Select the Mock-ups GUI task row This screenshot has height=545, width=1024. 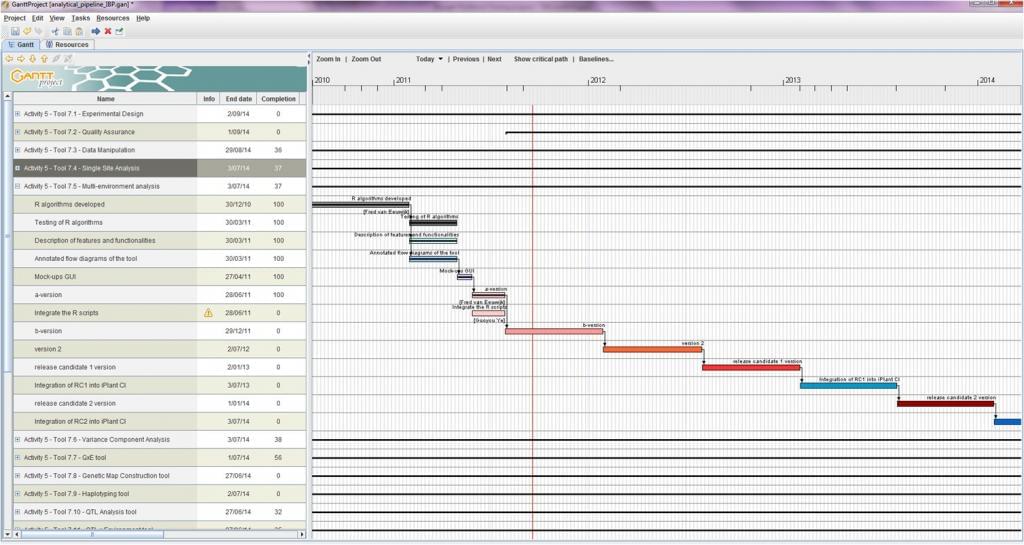159,277
